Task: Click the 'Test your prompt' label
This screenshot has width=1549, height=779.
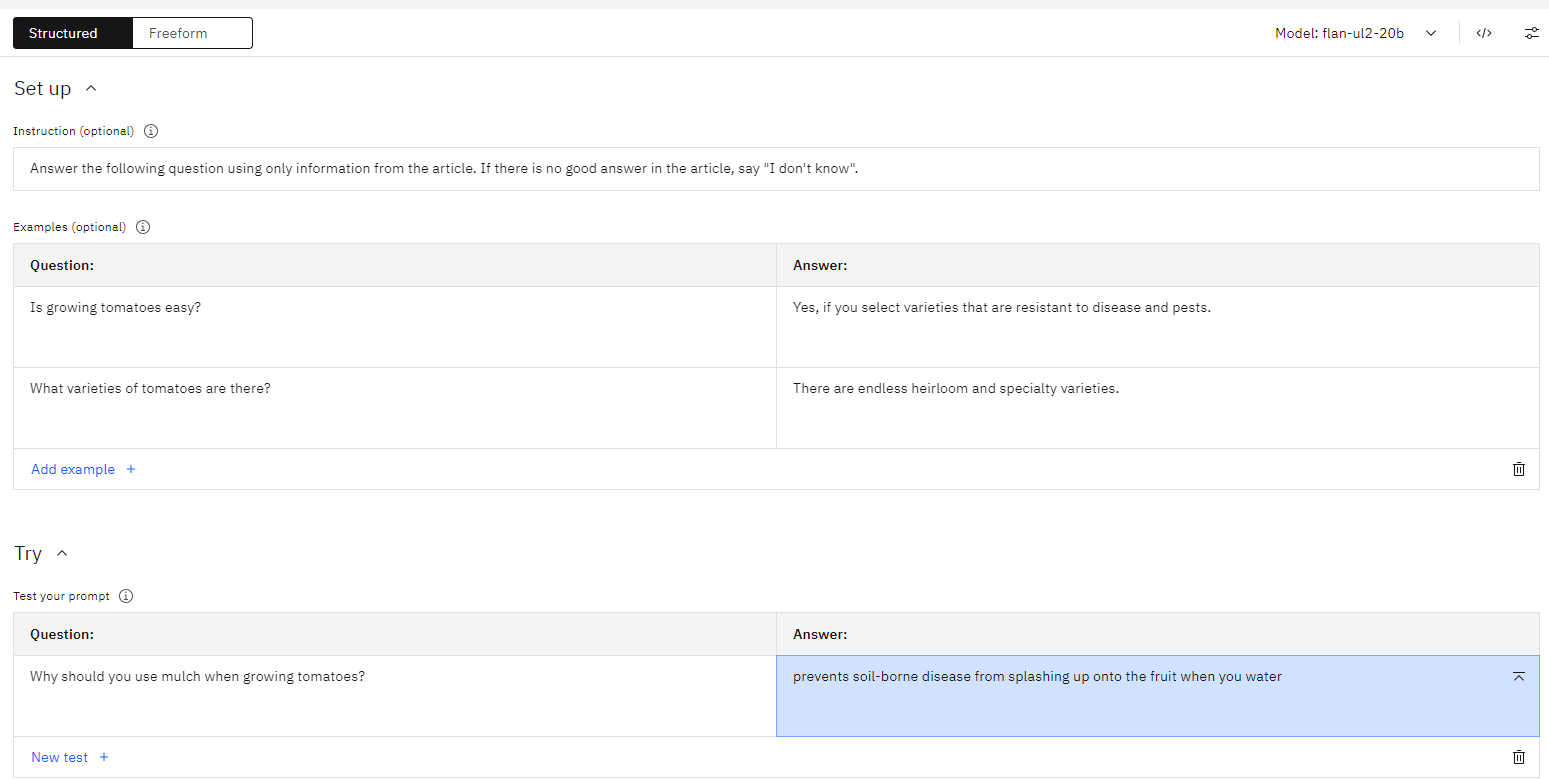Action: point(62,596)
